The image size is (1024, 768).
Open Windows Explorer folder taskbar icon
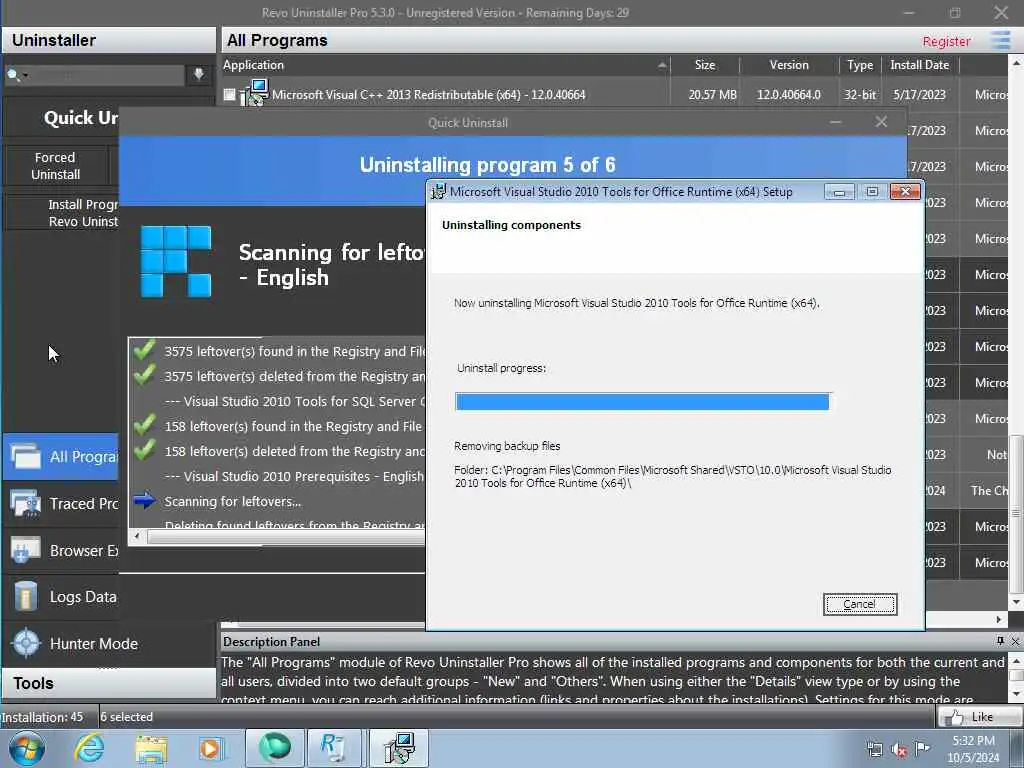[x=152, y=749]
